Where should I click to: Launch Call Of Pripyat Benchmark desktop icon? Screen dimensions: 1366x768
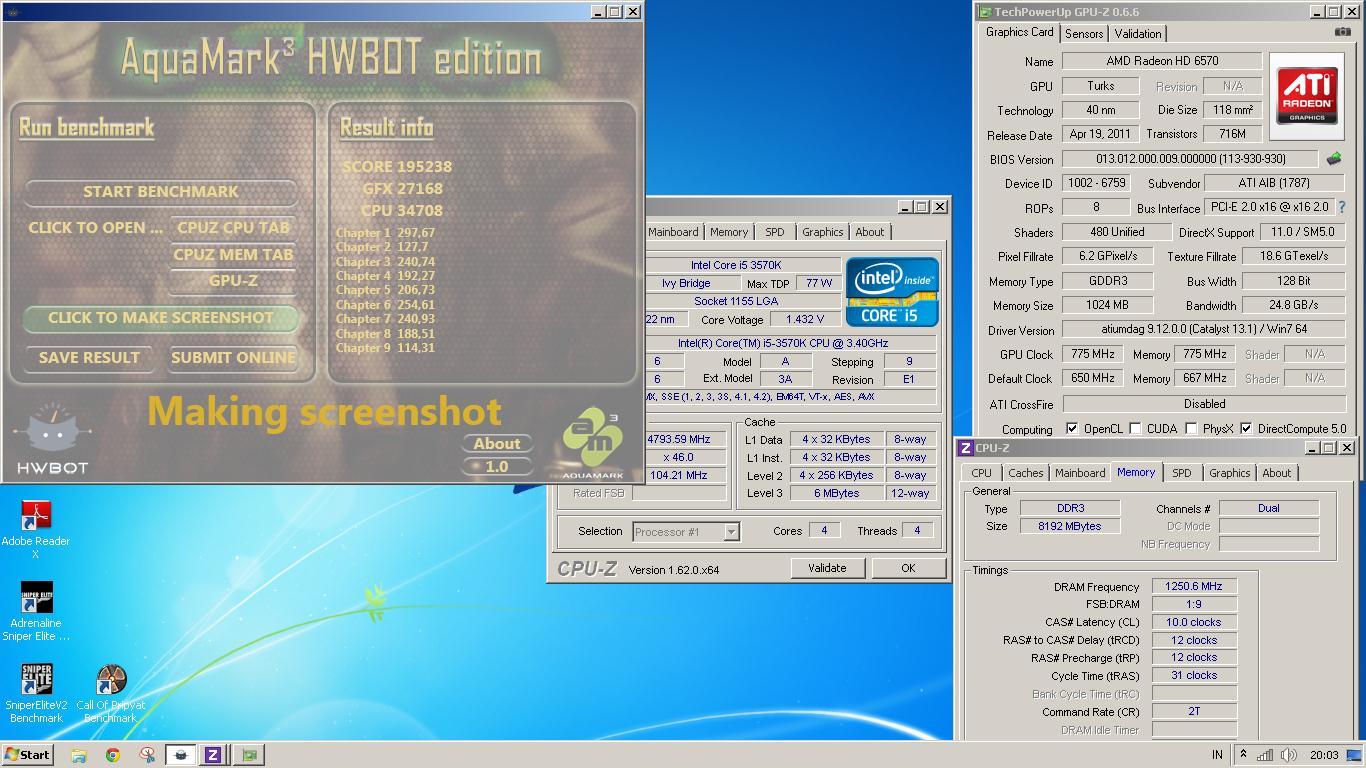click(x=111, y=692)
